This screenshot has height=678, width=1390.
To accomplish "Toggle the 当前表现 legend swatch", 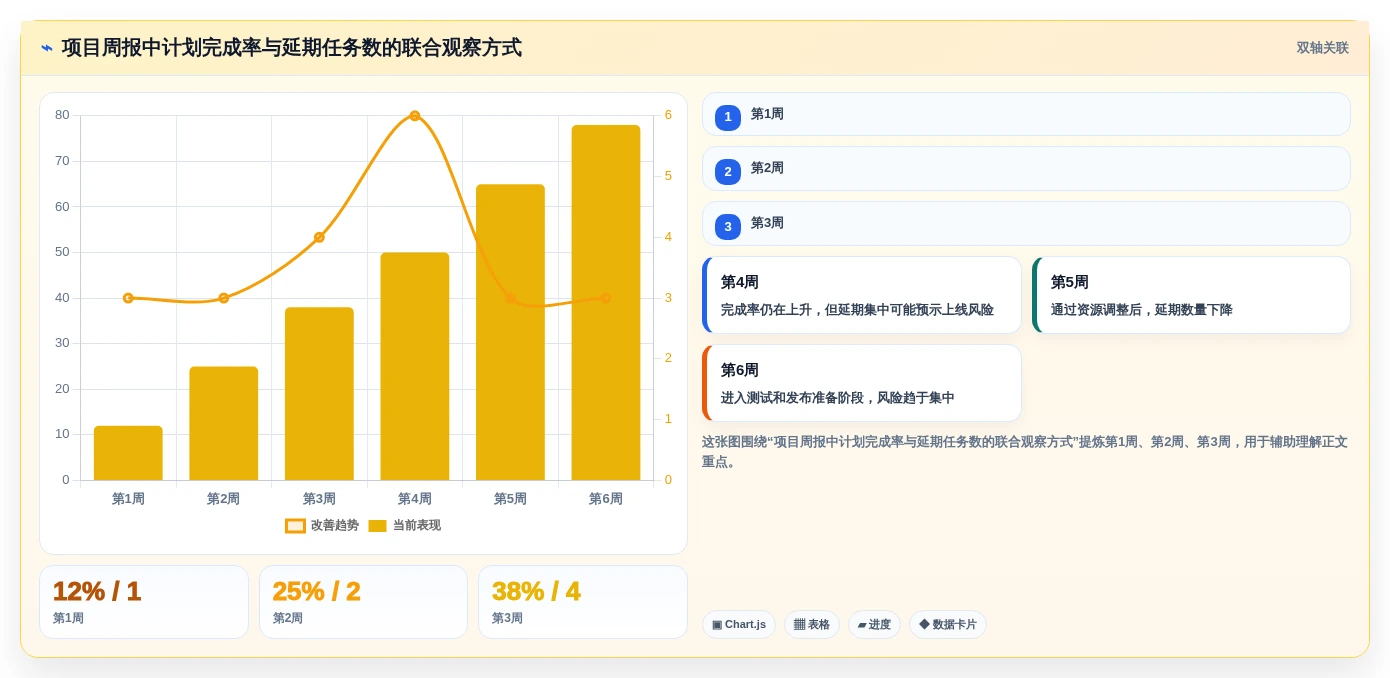I will point(377,526).
